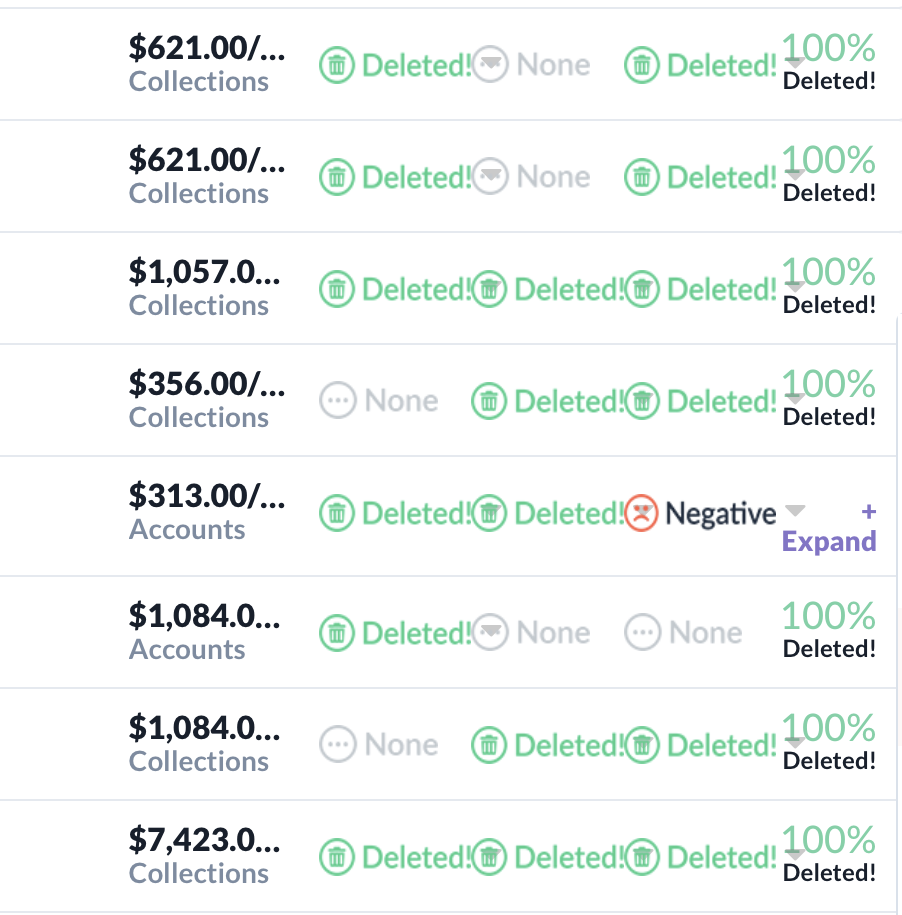Open the dropdown arrow beside Negative status

coord(794,511)
